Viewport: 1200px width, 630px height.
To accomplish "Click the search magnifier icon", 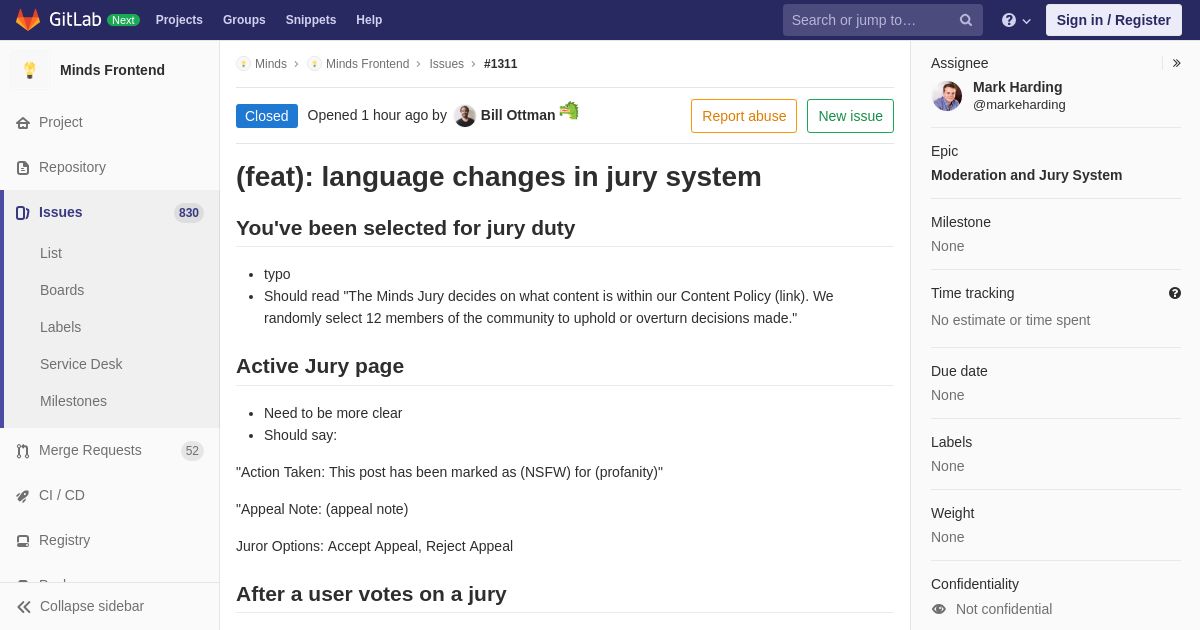I will pyautogui.click(x=965, y=20).
